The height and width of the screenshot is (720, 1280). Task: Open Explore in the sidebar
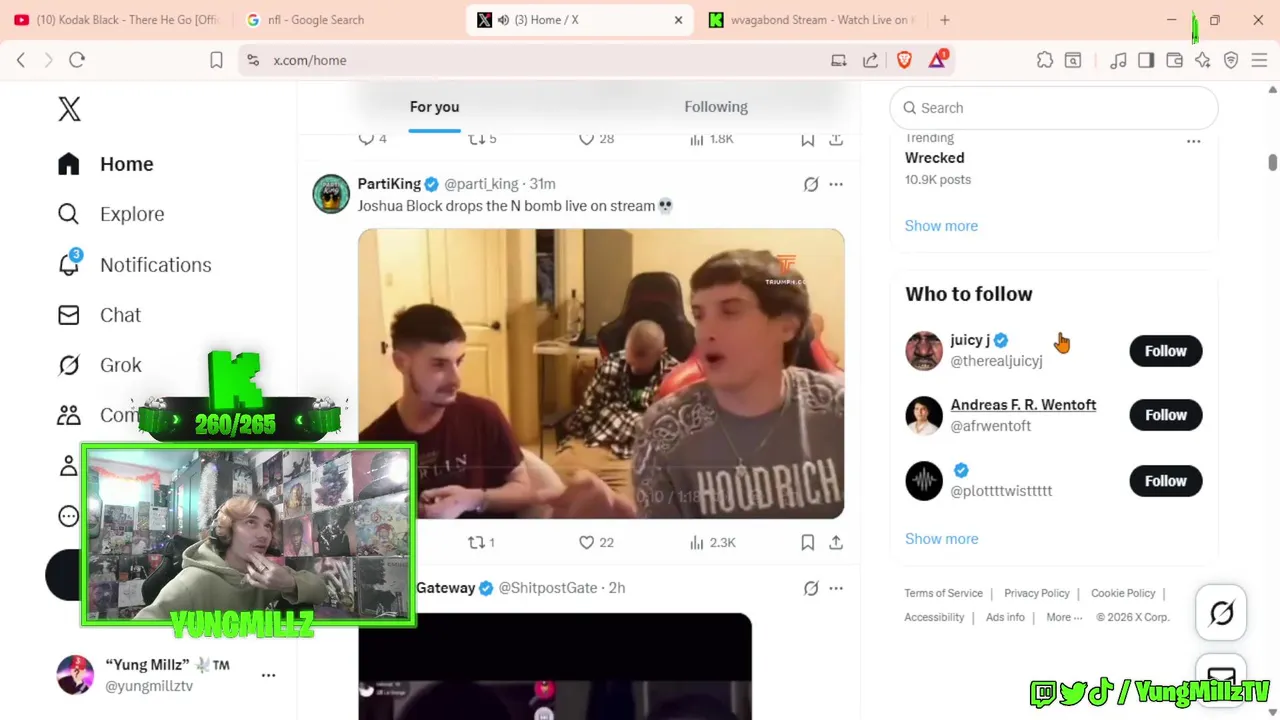point(111,214)
